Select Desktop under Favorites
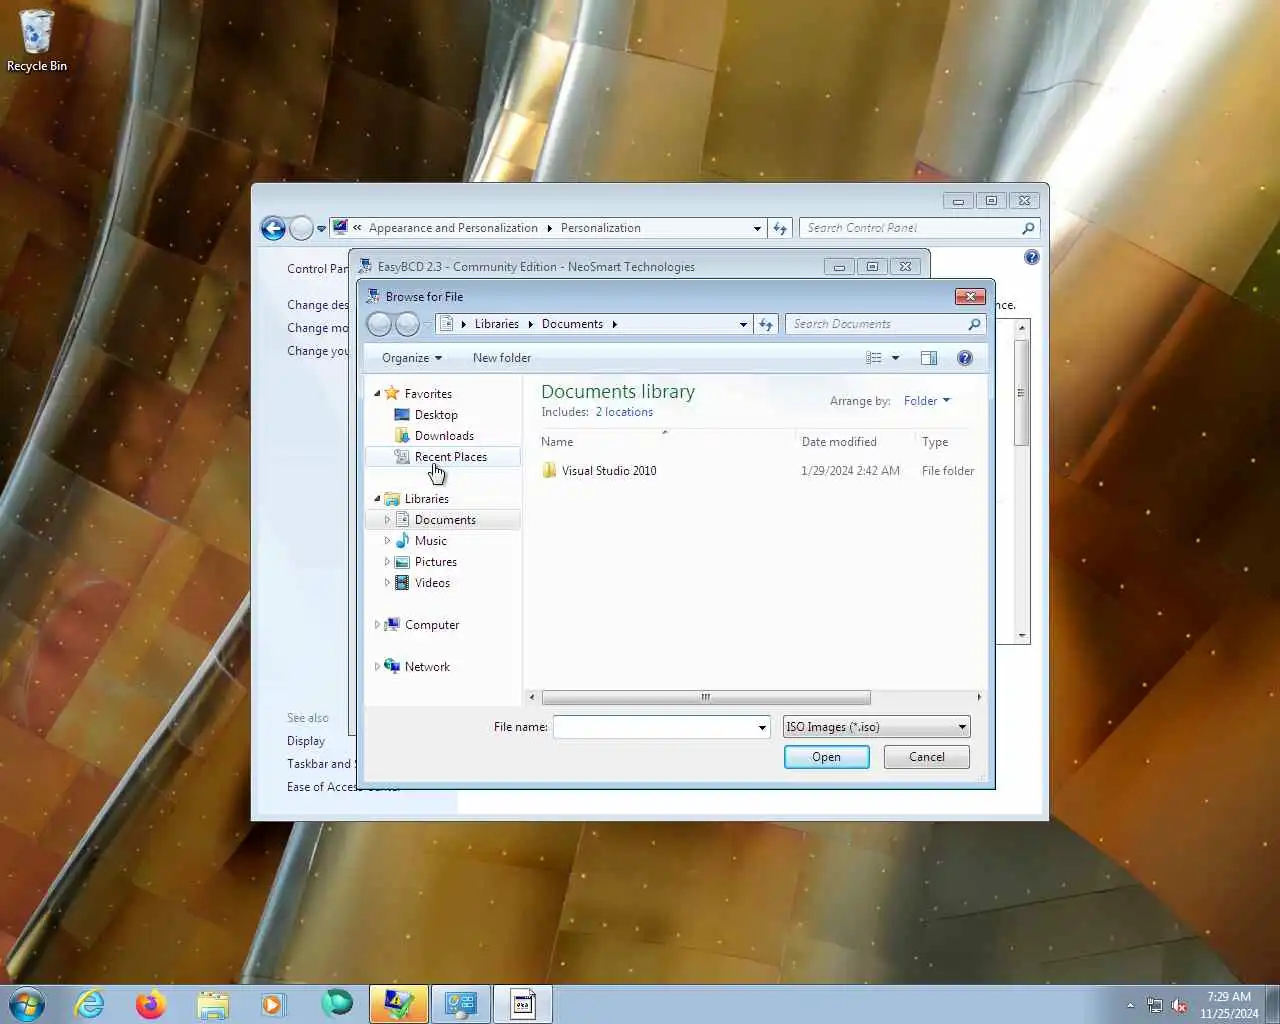 436,415
